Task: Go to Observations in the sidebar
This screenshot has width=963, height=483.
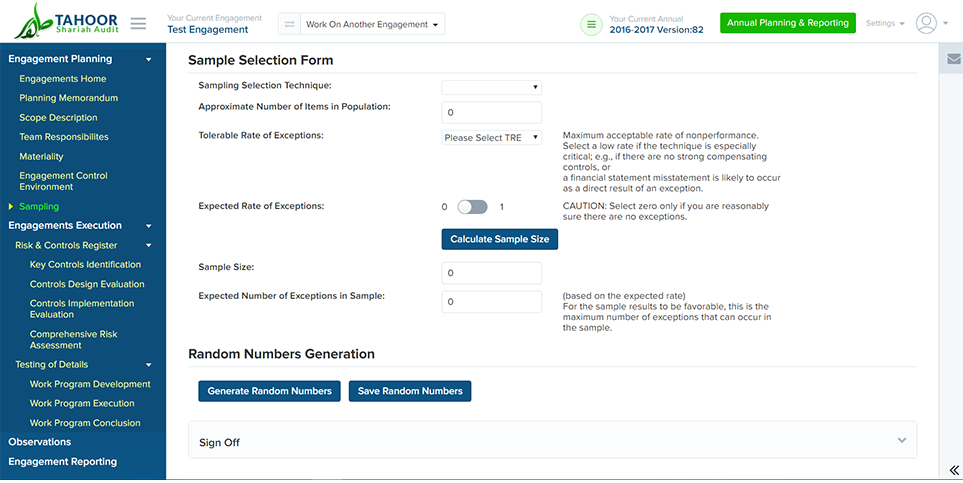Action: 40,442
